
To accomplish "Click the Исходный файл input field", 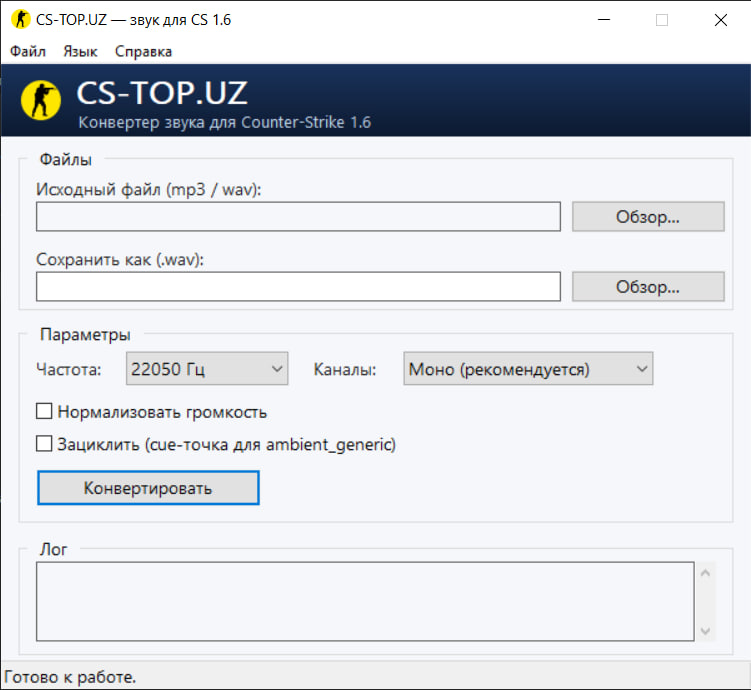I will (298, 216).
